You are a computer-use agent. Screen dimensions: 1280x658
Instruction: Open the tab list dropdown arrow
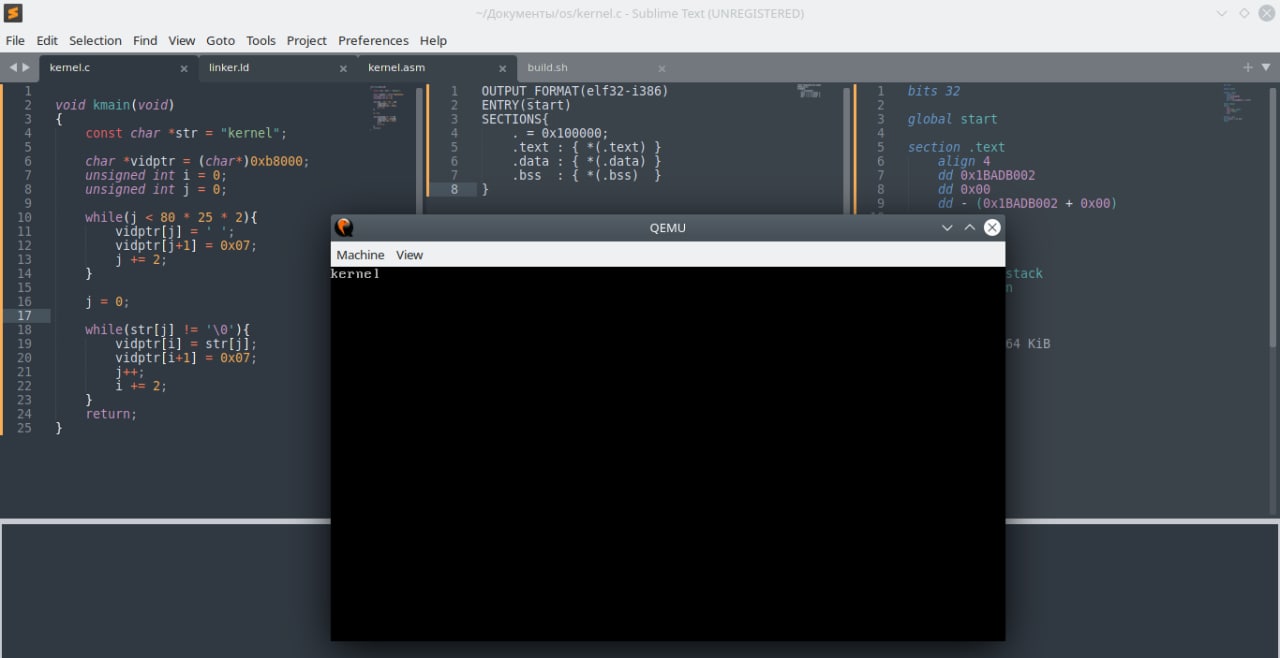pyautogui.click(x=1266, y=67)
